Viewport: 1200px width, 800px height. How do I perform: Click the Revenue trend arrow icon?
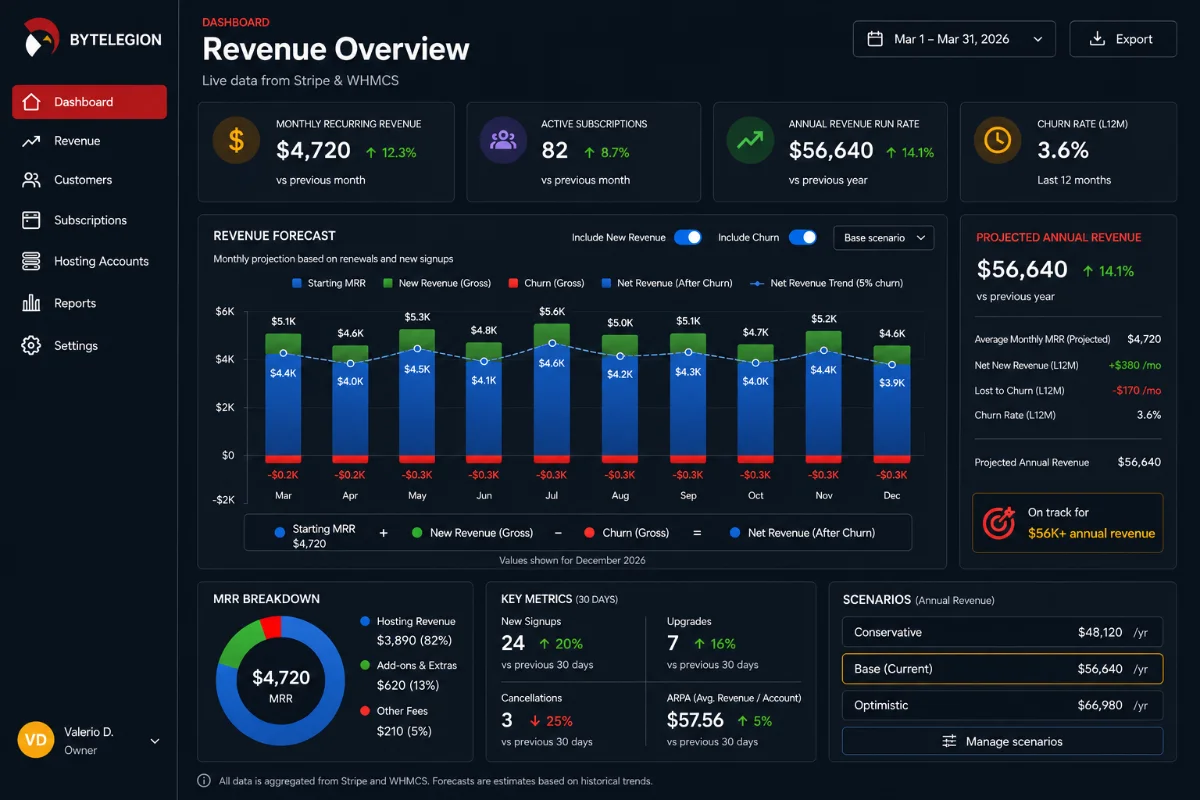pyautogui.click(x=31, y=141)
